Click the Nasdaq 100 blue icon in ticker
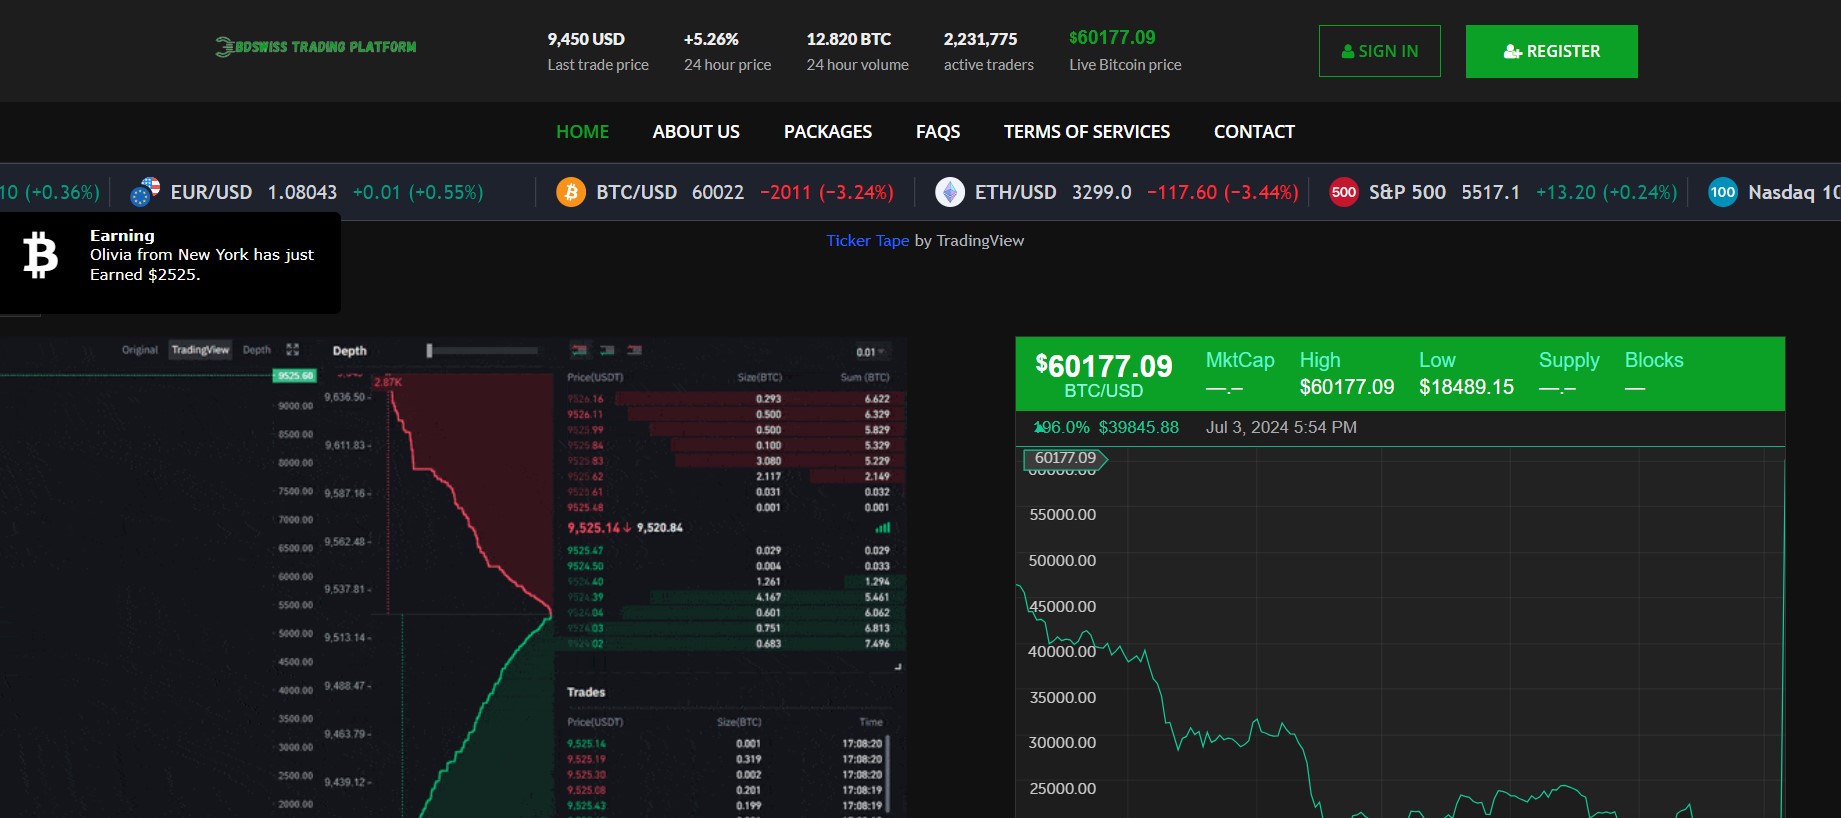The height and width of the screenshot is (818, 1841). pyautogui.click(x=1723, y=192)
